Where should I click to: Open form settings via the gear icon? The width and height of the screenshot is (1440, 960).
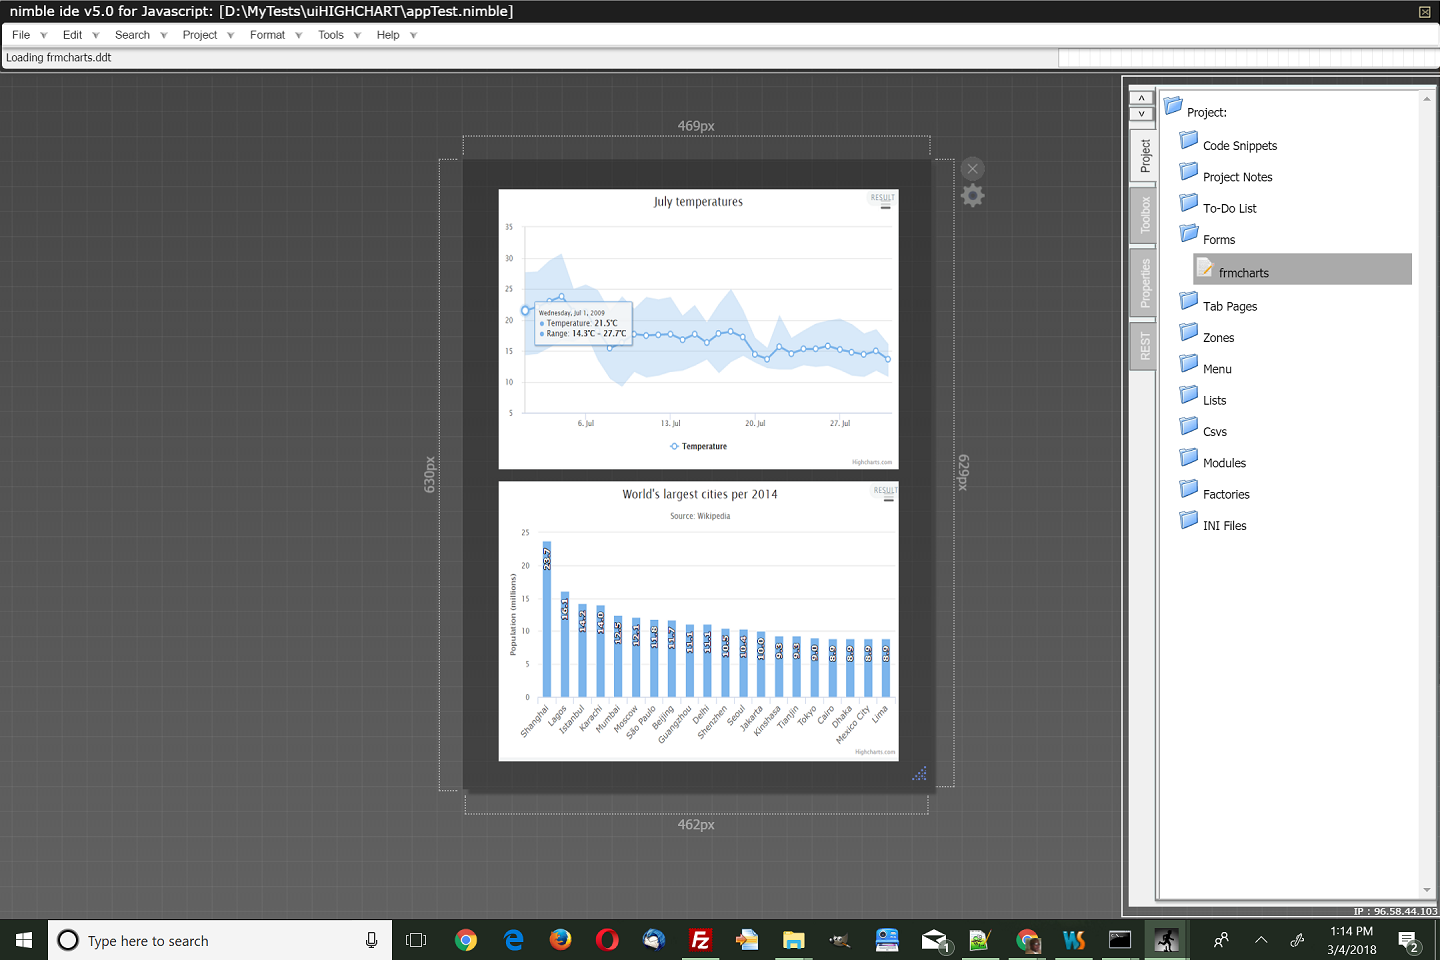[x=972, y=196]
